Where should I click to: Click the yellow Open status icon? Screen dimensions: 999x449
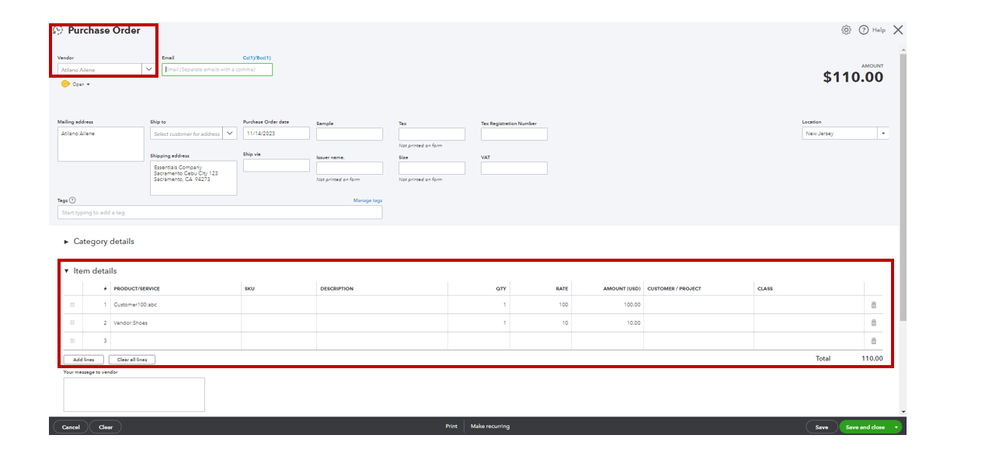pyautogui.click(x=65, y=84)
